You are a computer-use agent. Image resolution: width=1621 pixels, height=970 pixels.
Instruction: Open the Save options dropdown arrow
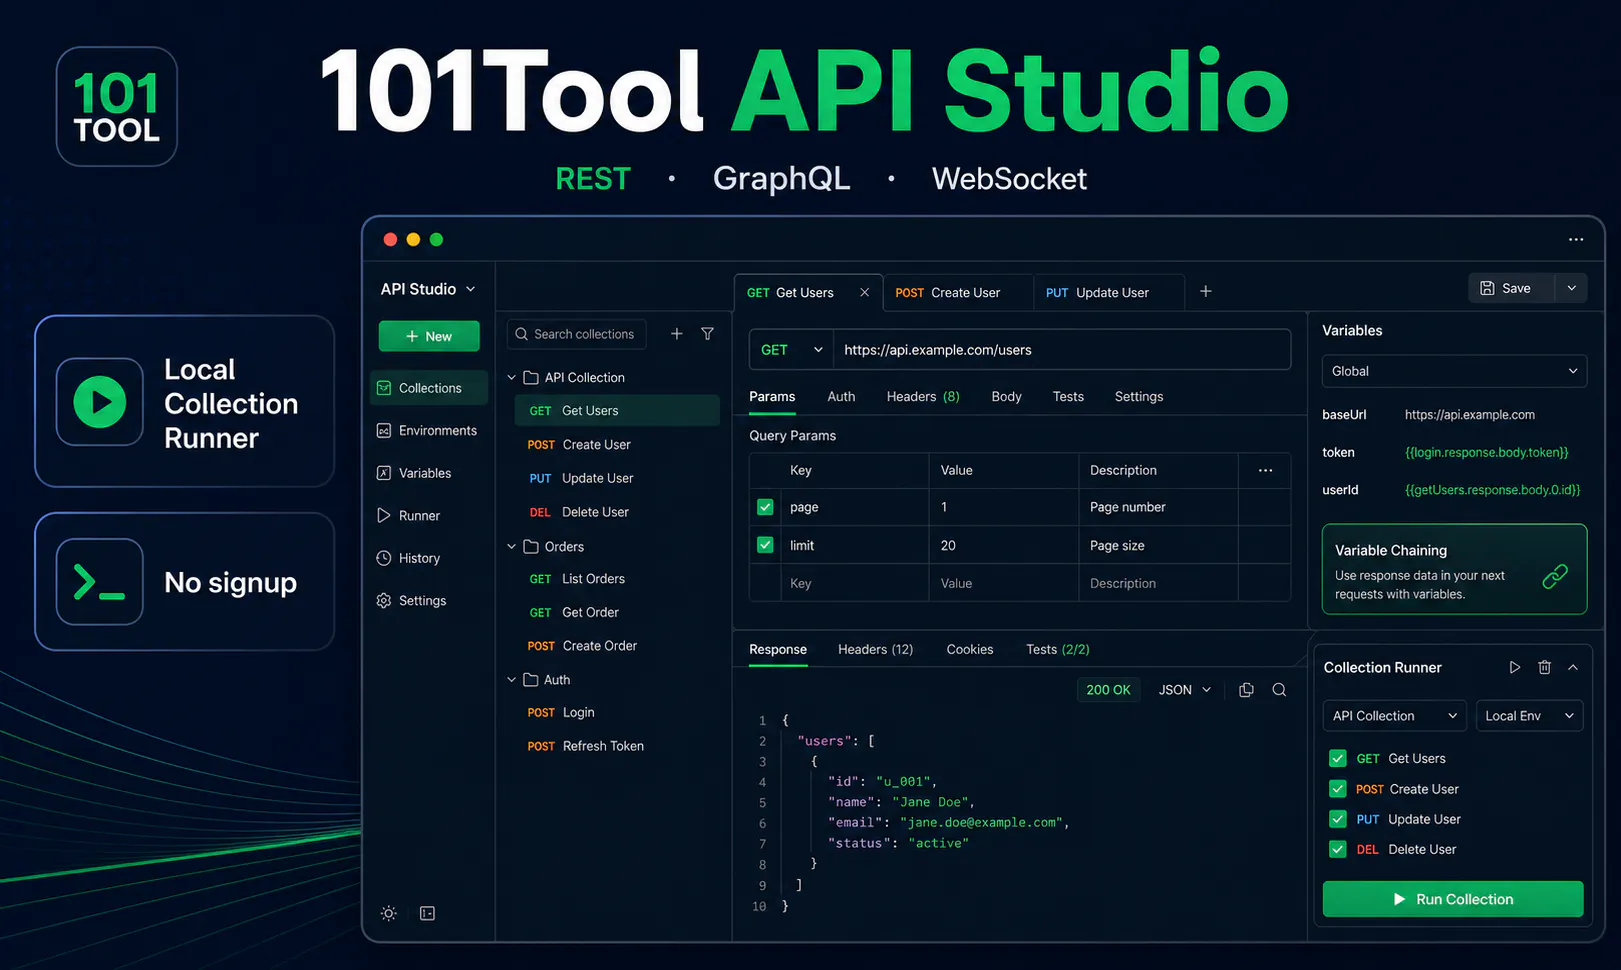click(x=1572, y=288)
